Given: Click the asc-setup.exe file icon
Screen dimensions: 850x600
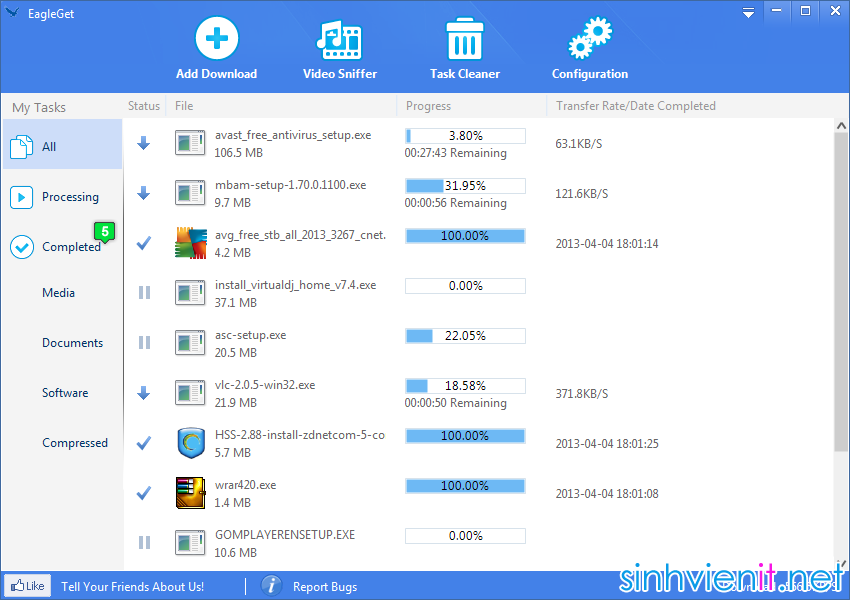Looking at the screenshot, I should tap(190, 343).
